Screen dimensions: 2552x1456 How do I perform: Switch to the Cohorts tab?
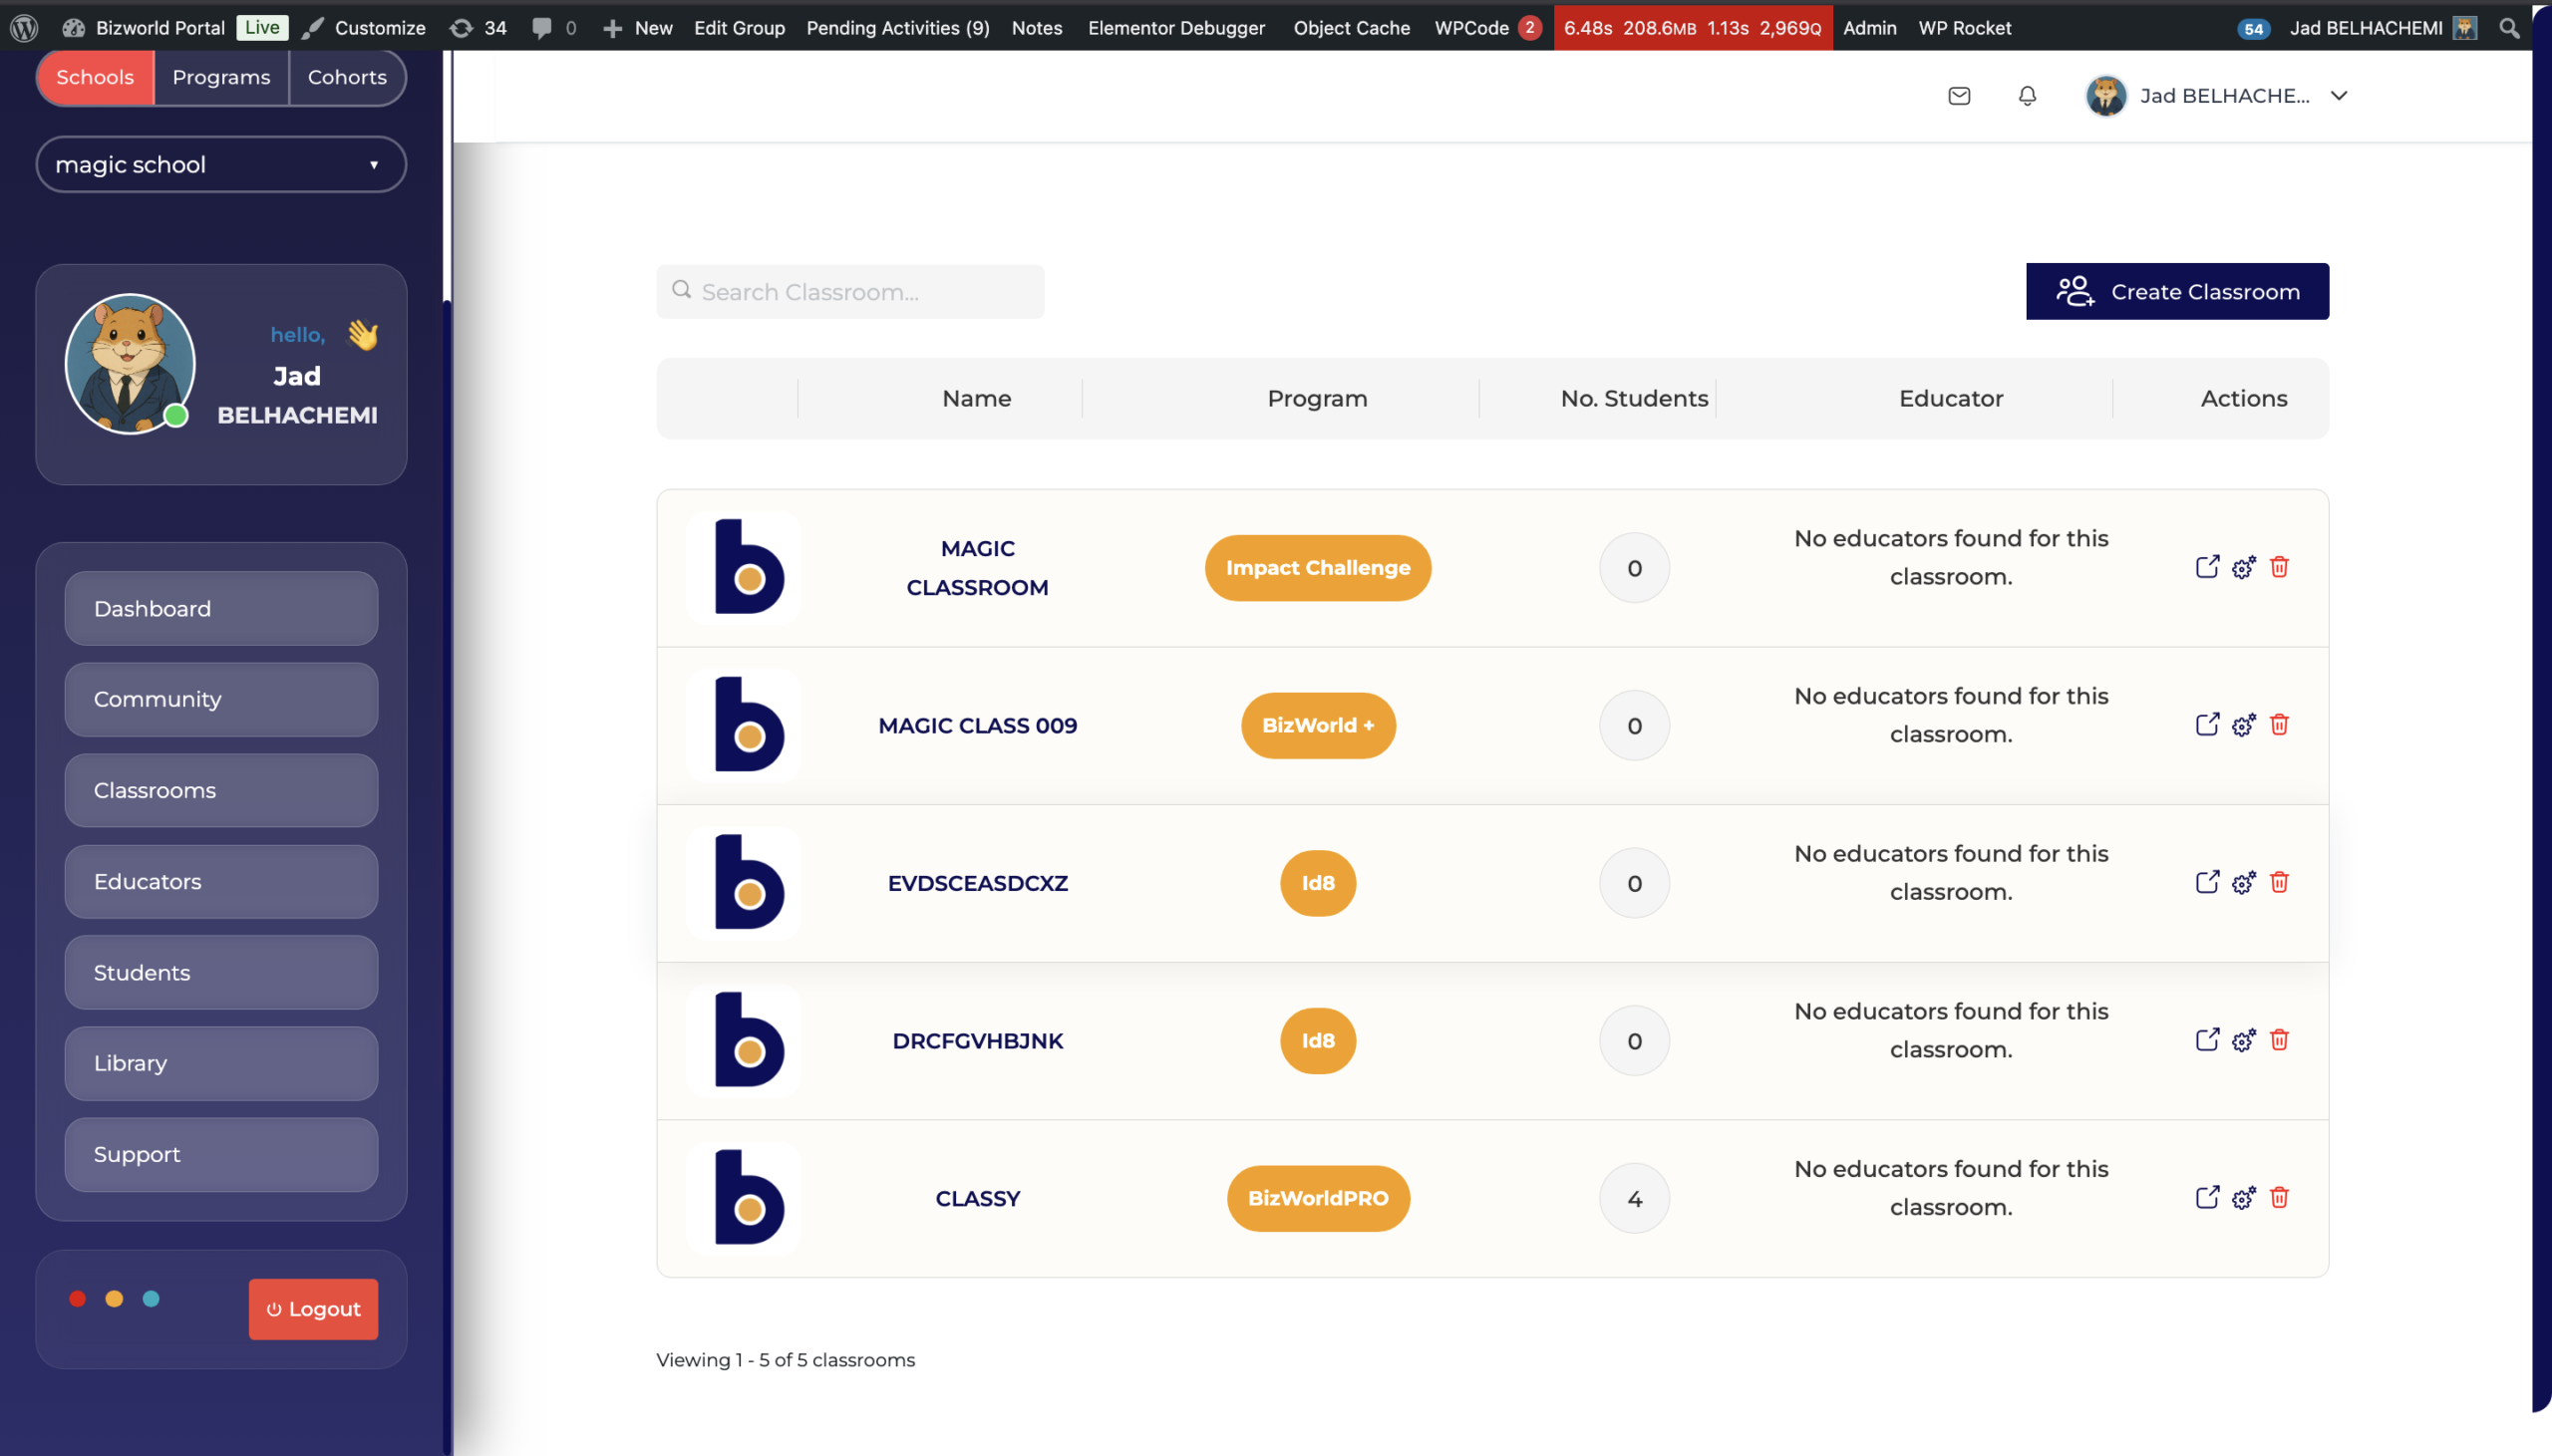pyautogui.click(x=347, y=77)
